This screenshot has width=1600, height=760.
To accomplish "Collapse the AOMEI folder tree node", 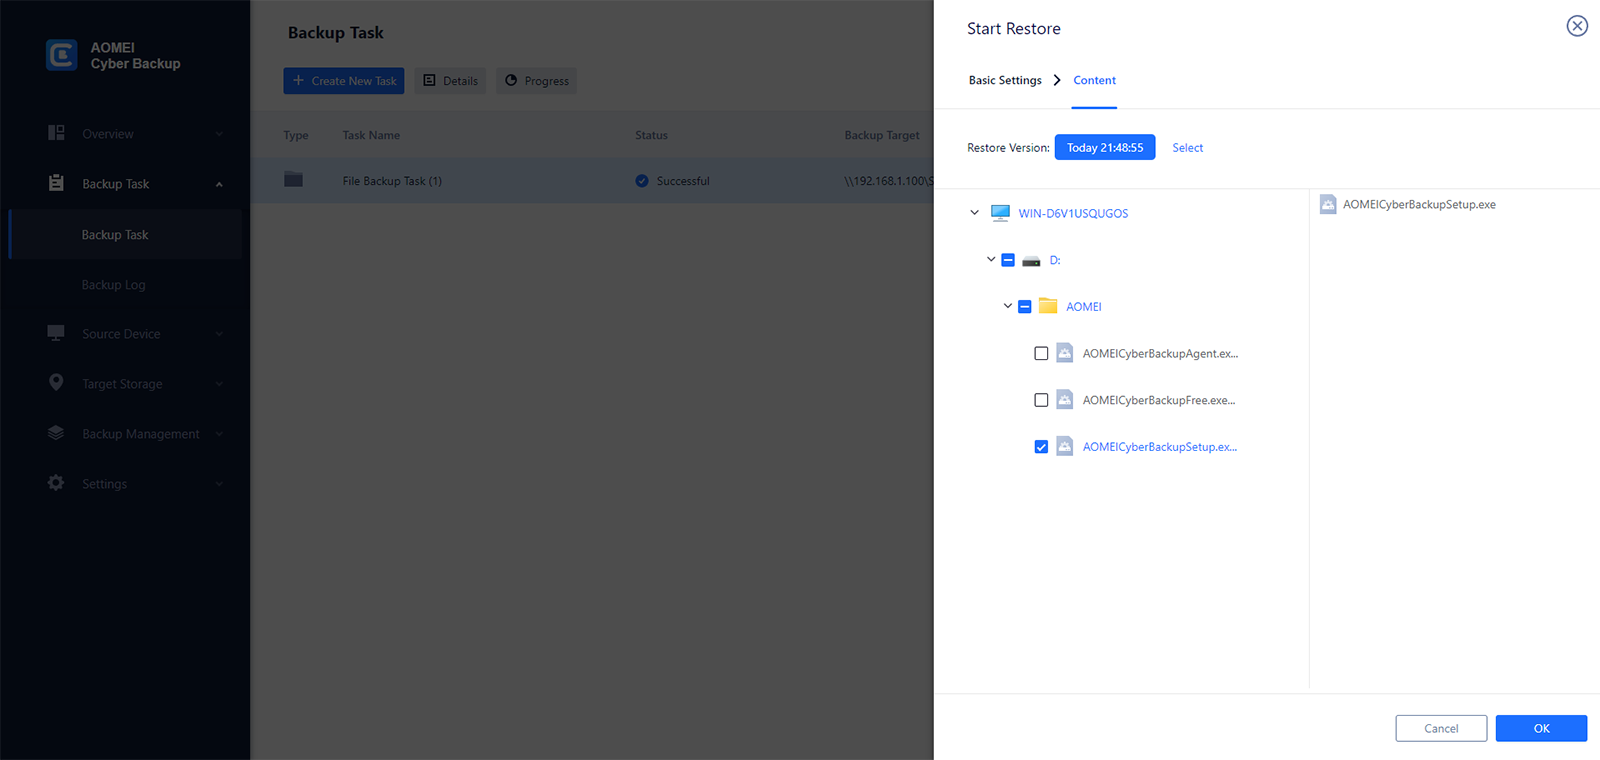I will [1008, 306].
